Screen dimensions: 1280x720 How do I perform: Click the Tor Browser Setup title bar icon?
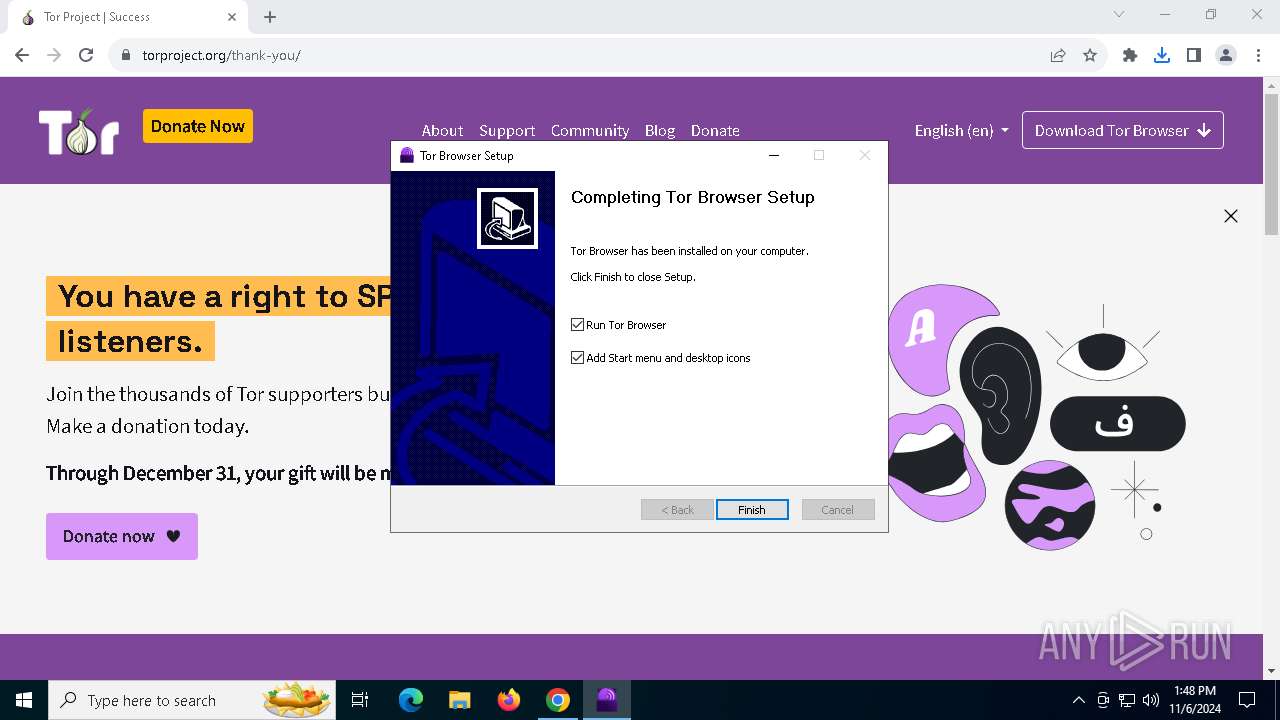[407, 155]
